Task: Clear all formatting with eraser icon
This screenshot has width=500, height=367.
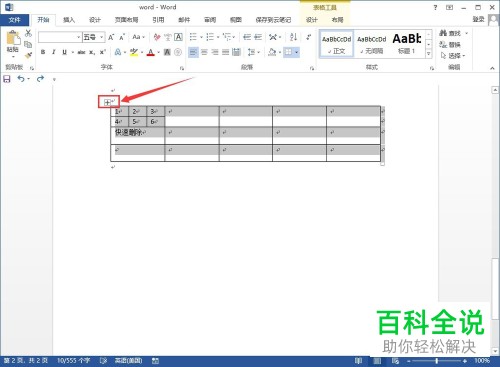Action: click(x=157, y=37)
